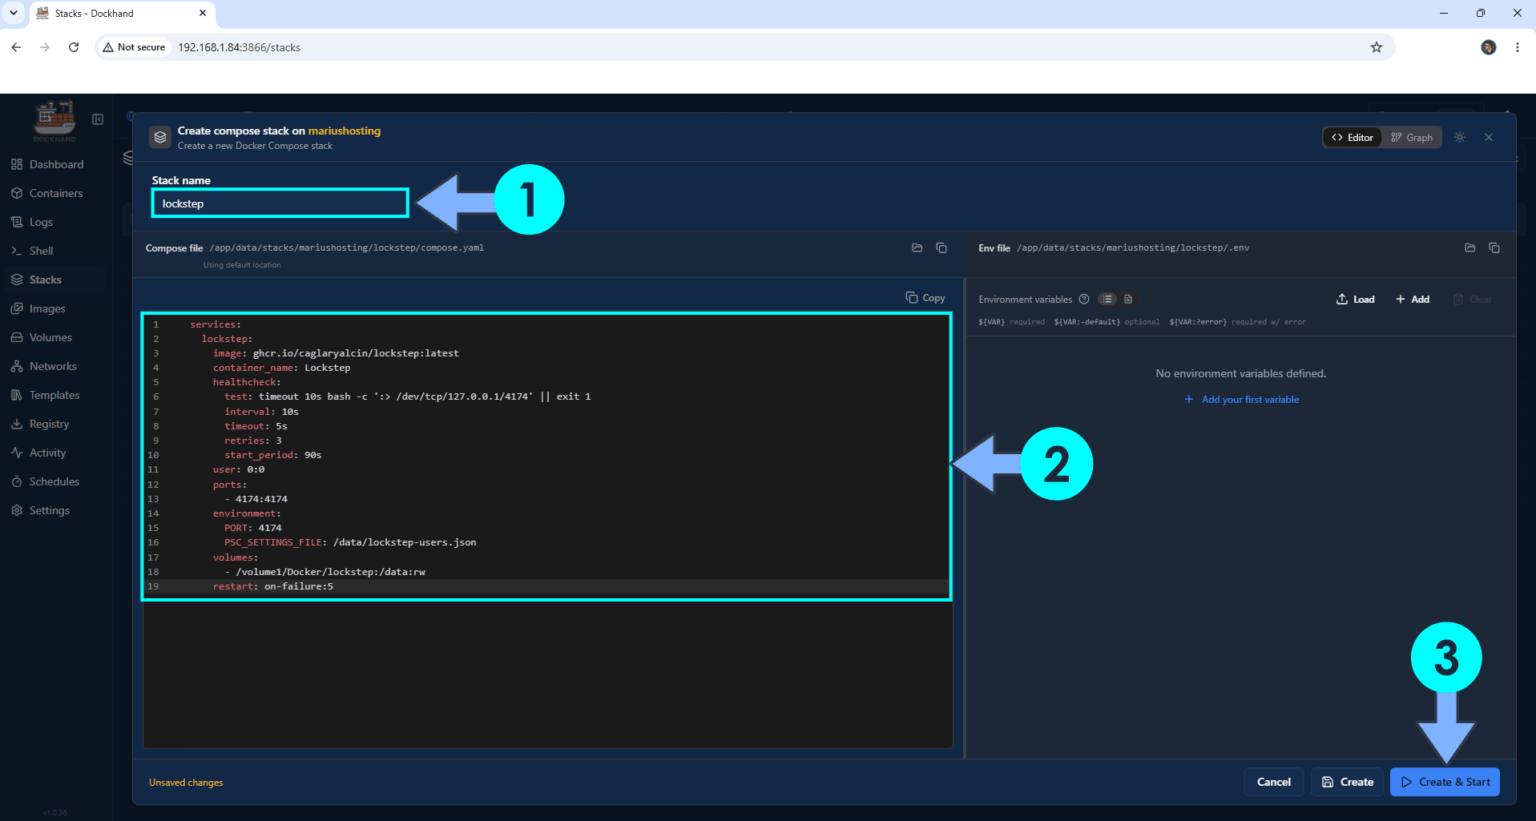Image resolution: width=1536 pixels, height=821 pixels.
Task: Open the browser tab search dropdown
Action: tap(13, 13)
